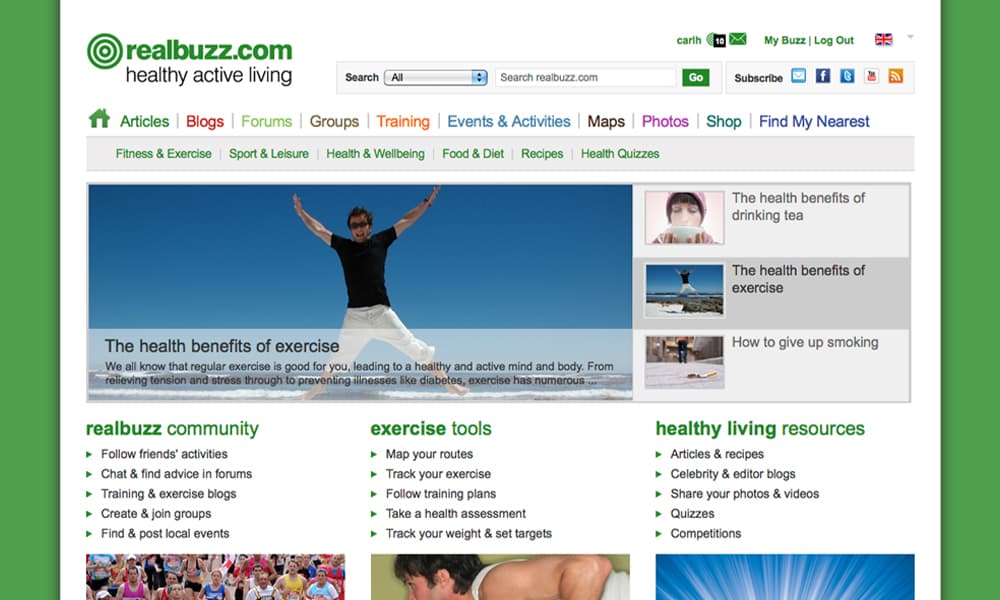The height and width of the screenshot is (600, 1000).
Task: Select the Health & Wellbeing submenu item
Action: (375, 154)
